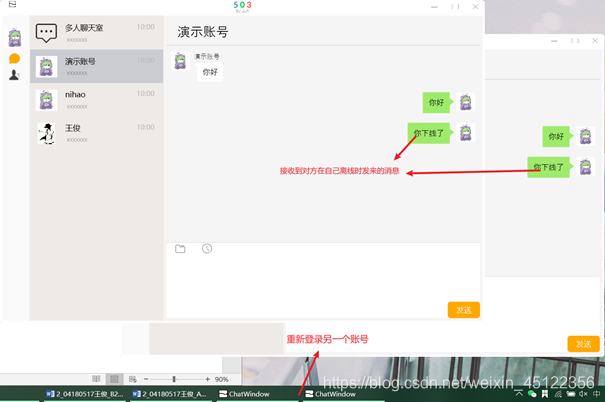Maximize the back chat window
This screenshot has height=402, width=605.
point(575,41)
